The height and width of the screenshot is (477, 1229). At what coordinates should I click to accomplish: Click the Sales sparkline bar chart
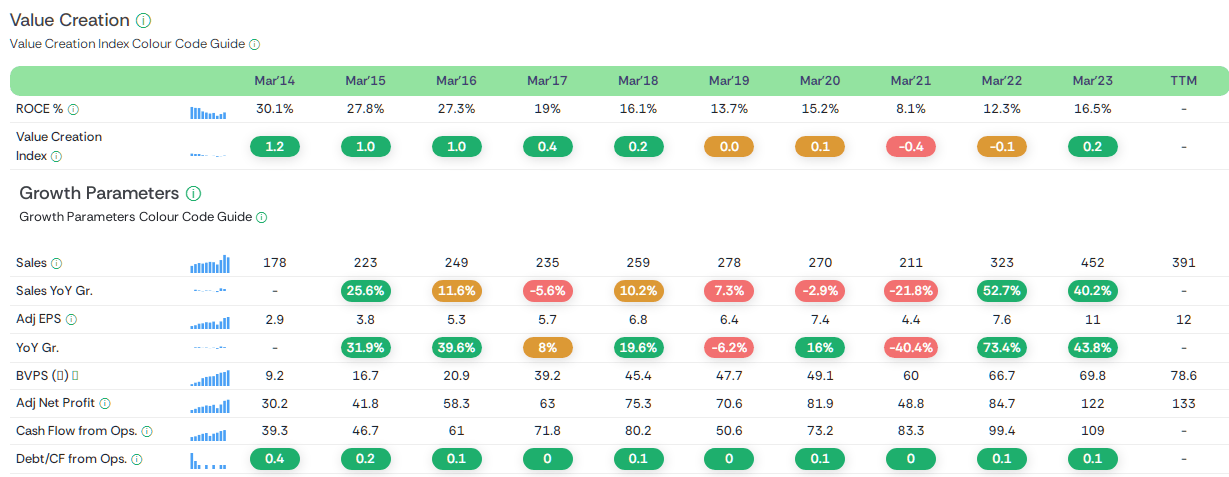209,264
